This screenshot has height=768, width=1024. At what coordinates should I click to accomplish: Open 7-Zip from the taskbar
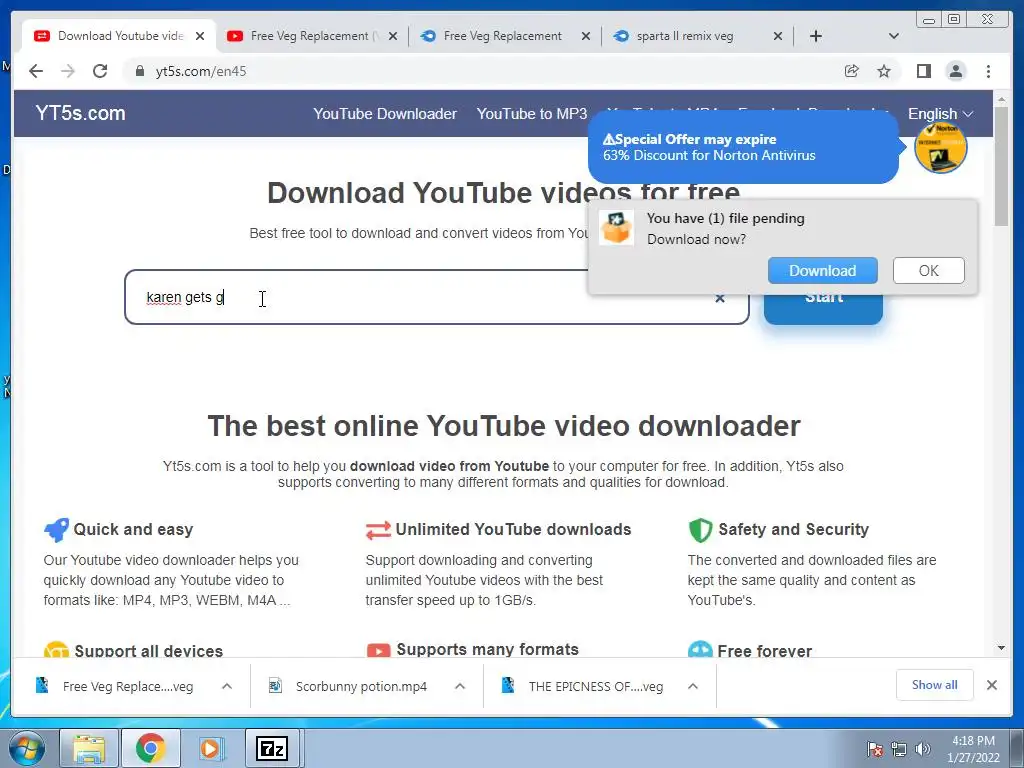[272, 748]
